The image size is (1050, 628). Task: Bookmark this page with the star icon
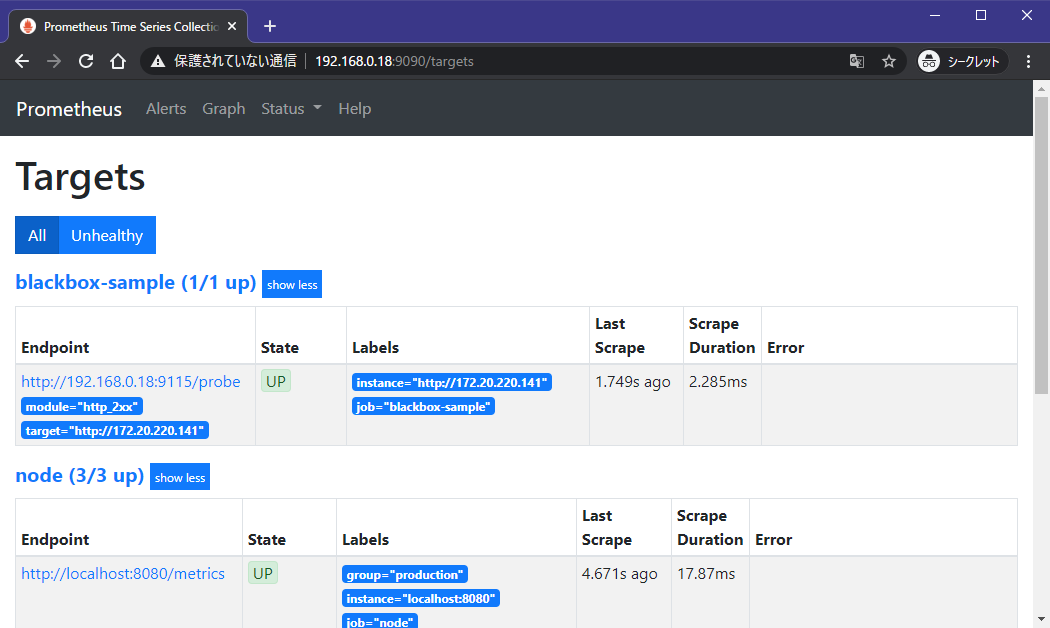889,62
